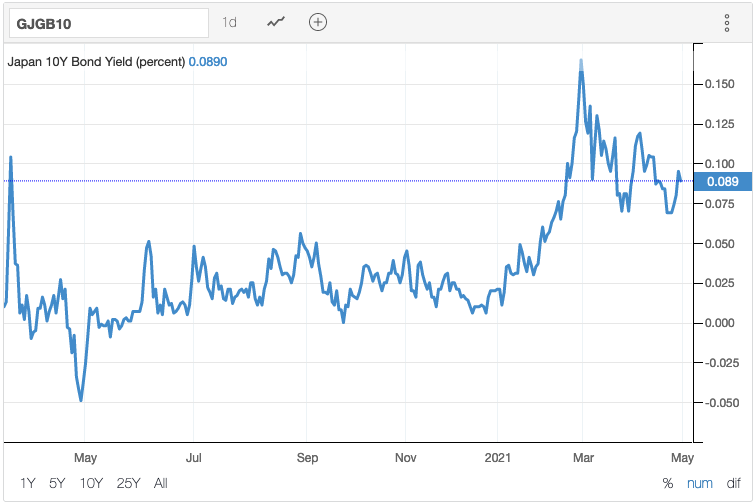The height and width of the screenshot is (504, 754).
Task: Open the 1d interval dropdown
Action: tap(230, 22)
